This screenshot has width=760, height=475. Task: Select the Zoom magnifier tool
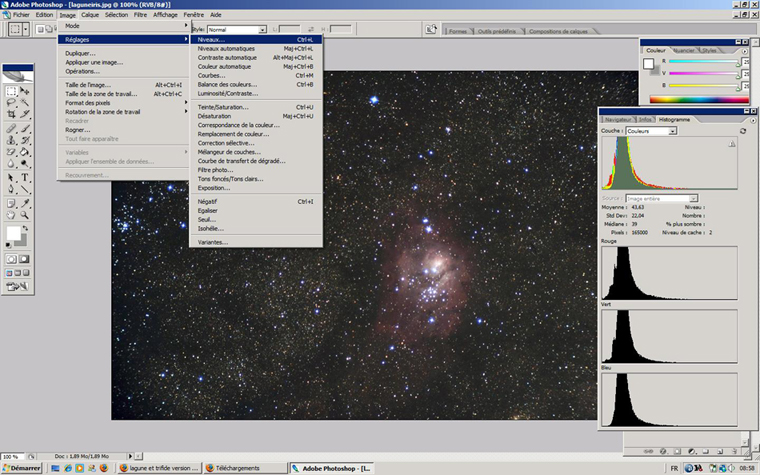[x=25, y=214]
